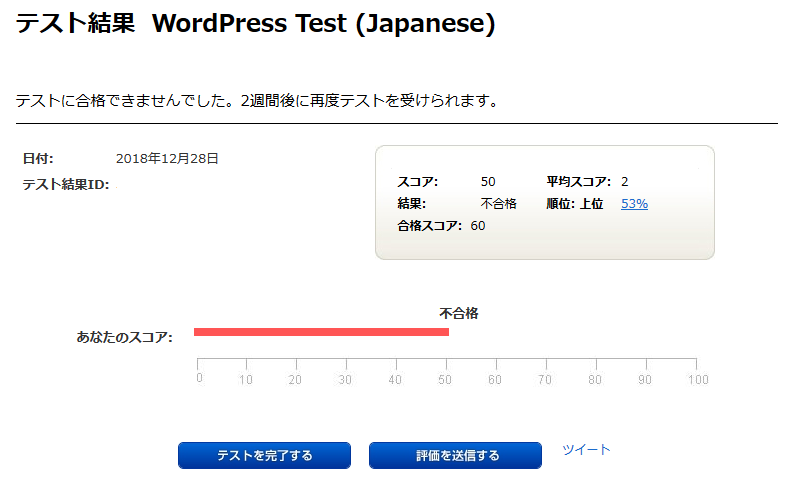Click the テスト結果ID: label
The height and width of the screenshot is (486, 786).
pyautogui.click(x=66, y=184)
